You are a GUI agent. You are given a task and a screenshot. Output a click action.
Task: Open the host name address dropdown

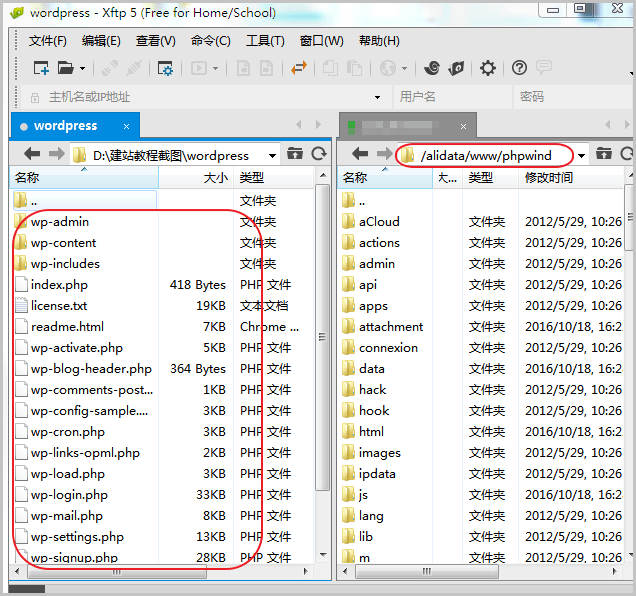click(377, 97)
